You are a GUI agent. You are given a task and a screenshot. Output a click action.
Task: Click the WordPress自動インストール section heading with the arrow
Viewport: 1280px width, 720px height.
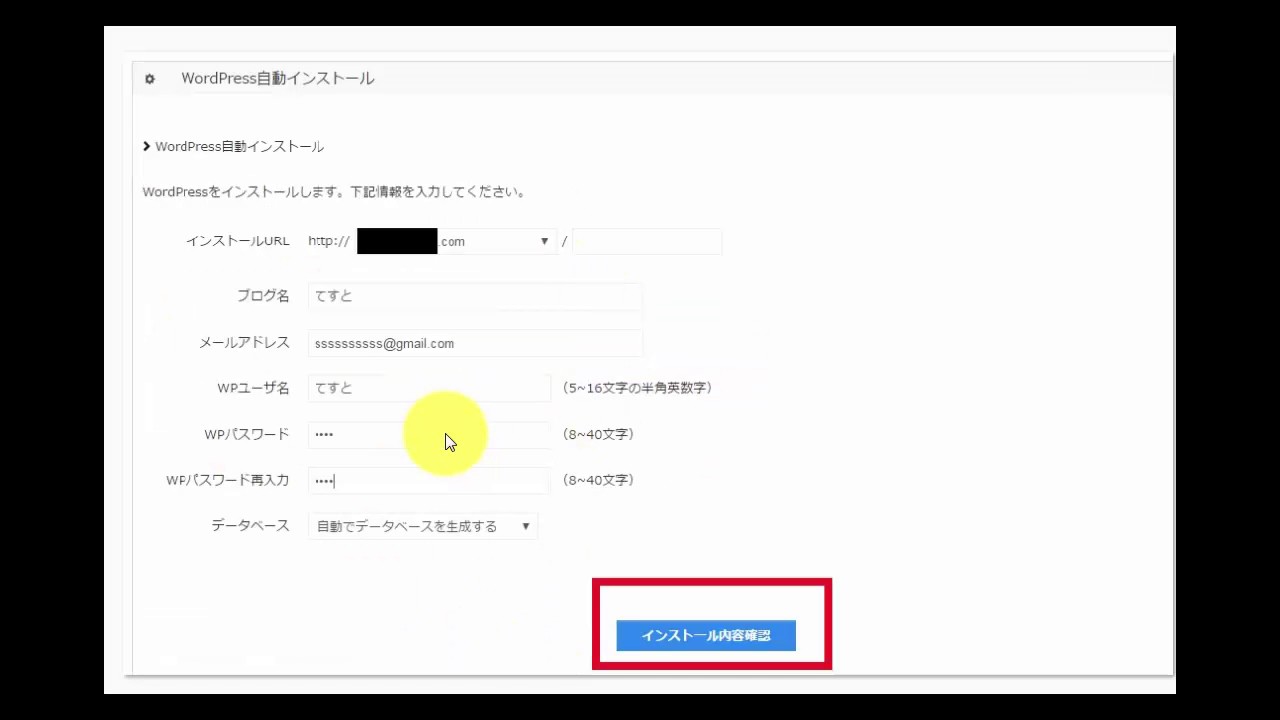click(x=233, y=146)
